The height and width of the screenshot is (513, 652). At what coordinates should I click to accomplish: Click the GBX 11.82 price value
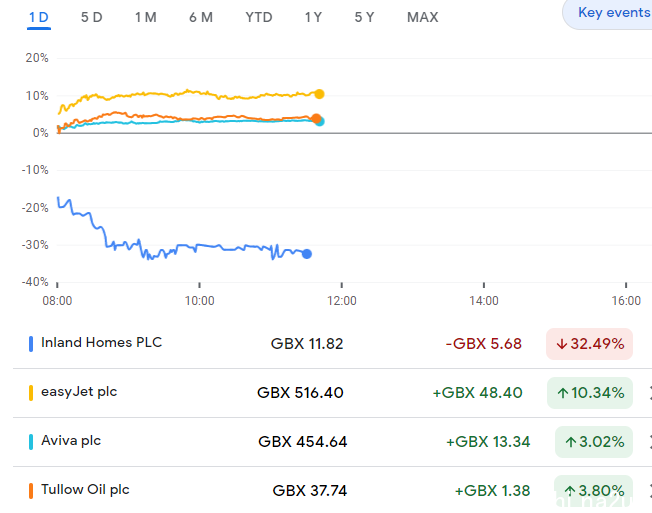pyautogui.click(x=307, y=344)
